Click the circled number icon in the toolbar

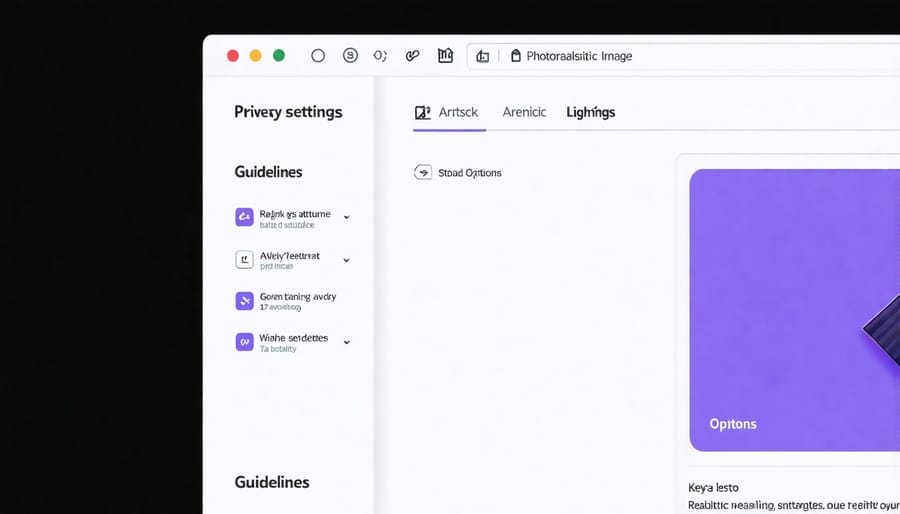coord(350,55)
